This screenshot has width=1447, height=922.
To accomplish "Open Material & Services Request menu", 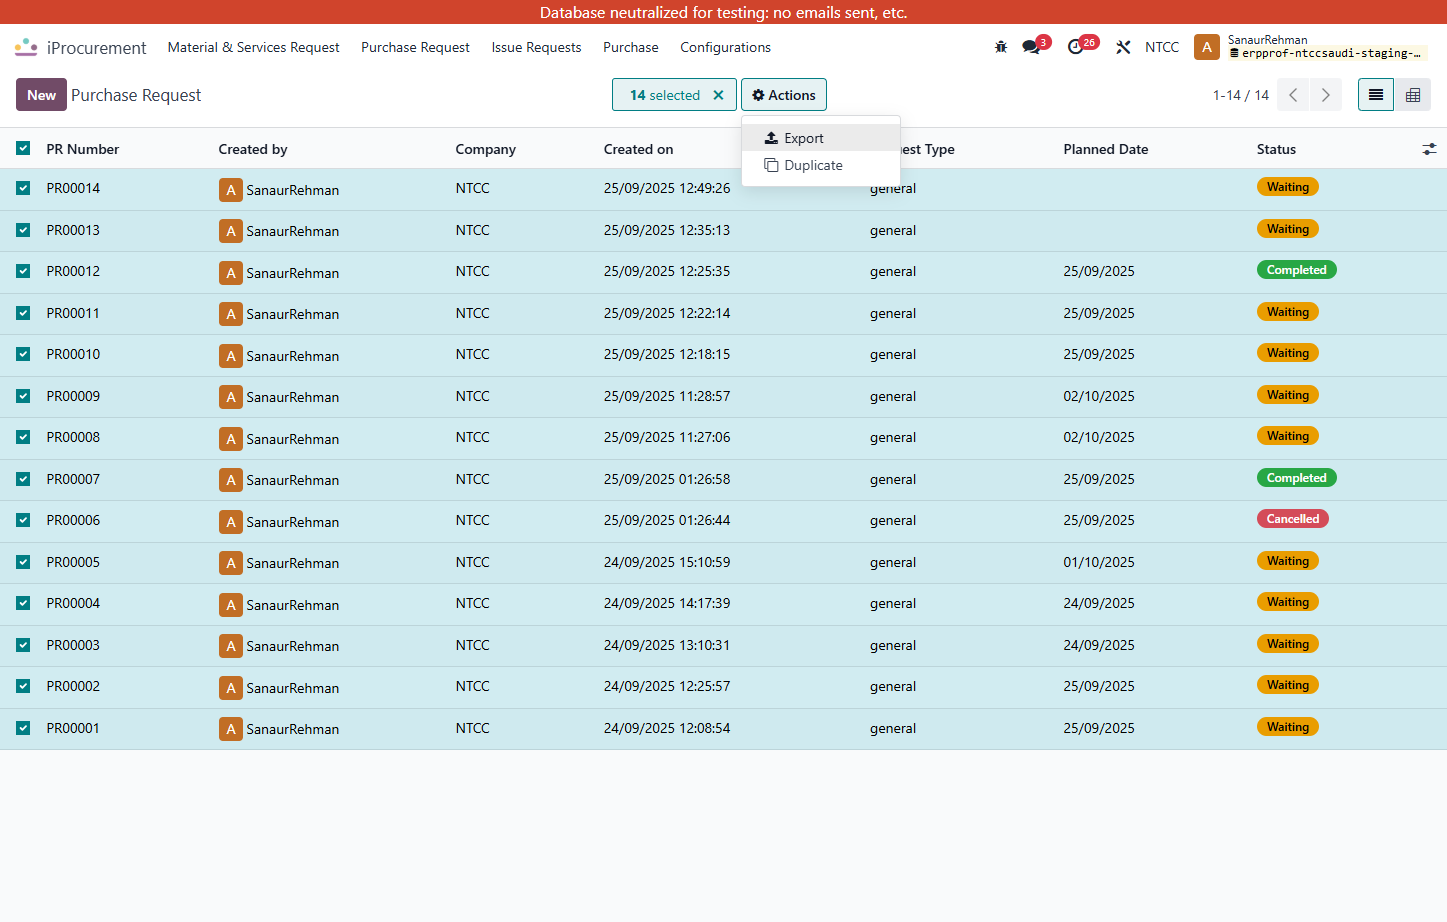I will tap(253, 47).
